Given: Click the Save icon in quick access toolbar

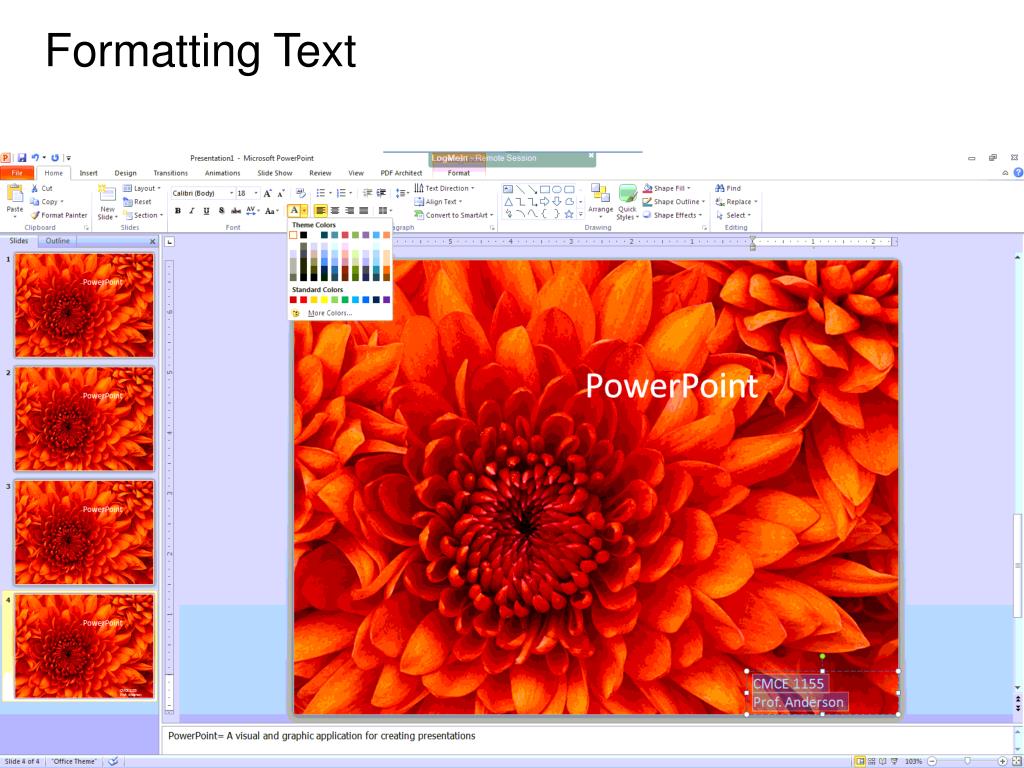Looking at the screenshot, I should pos(22,158).
